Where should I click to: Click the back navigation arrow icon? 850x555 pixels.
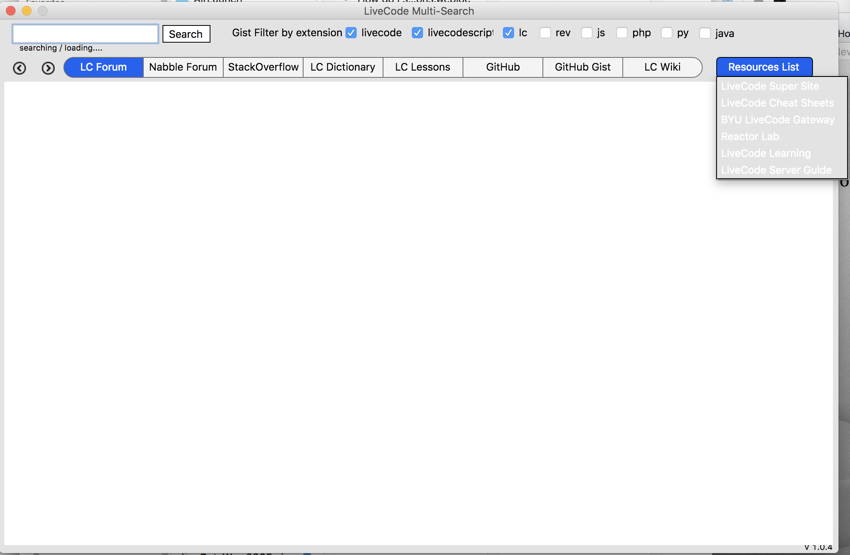19,68
